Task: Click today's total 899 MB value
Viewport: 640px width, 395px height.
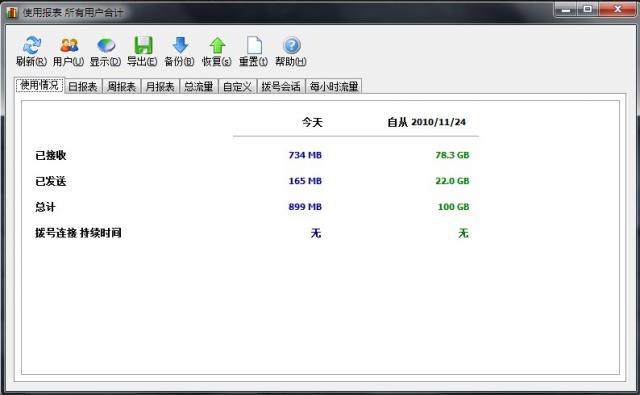Action: pyautogui.click(x=305, y=207)
